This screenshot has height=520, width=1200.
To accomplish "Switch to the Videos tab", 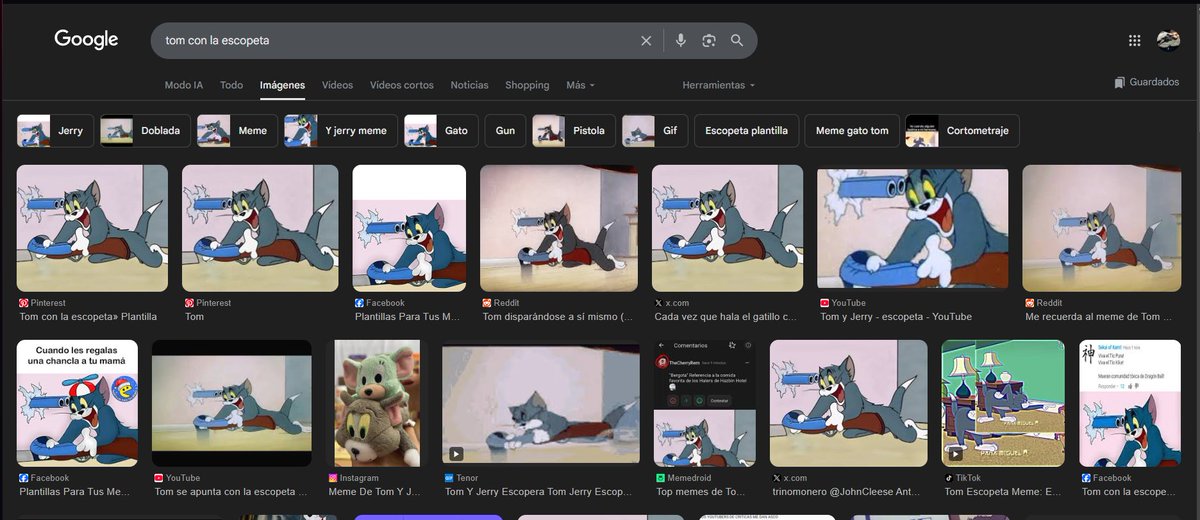I will coord(337,86).
